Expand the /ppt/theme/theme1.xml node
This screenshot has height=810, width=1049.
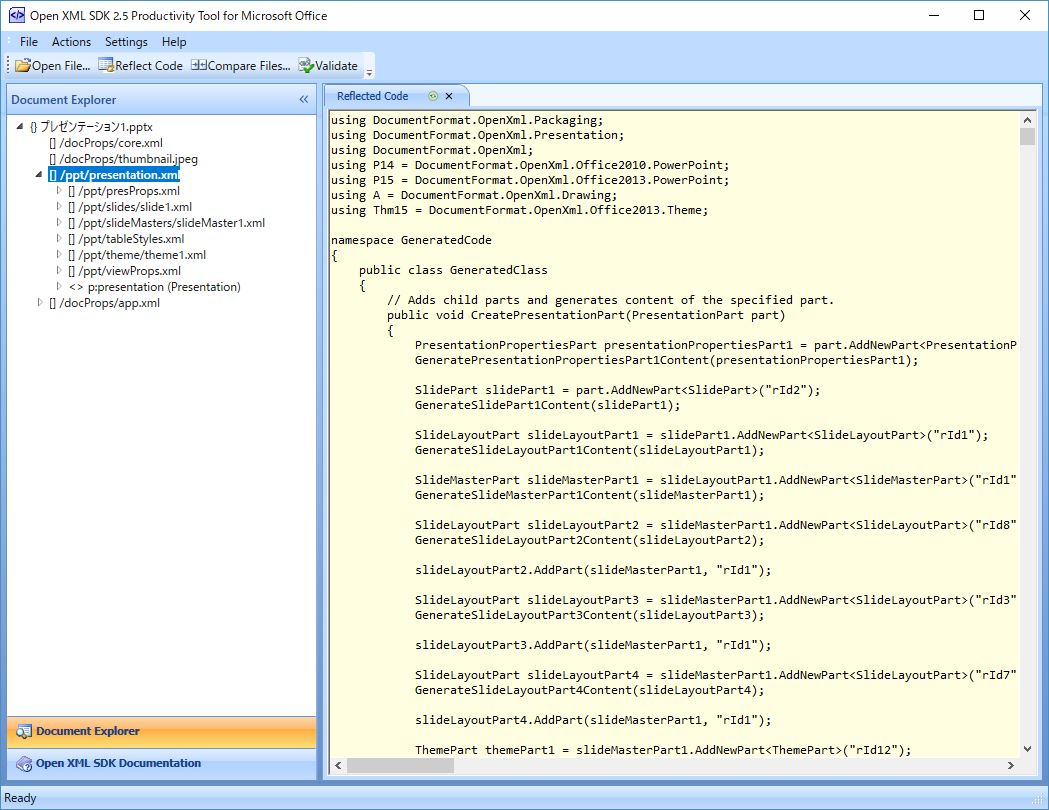(59, 255)
